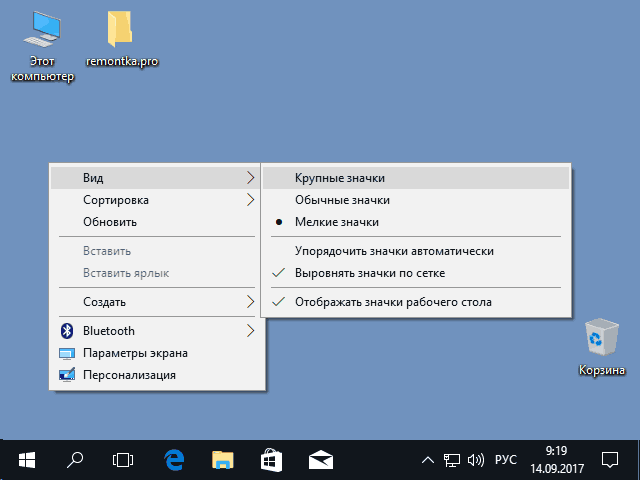Expand the Bluetooth submenu
The height and width of the screenshot is (480, 640).
155,331
